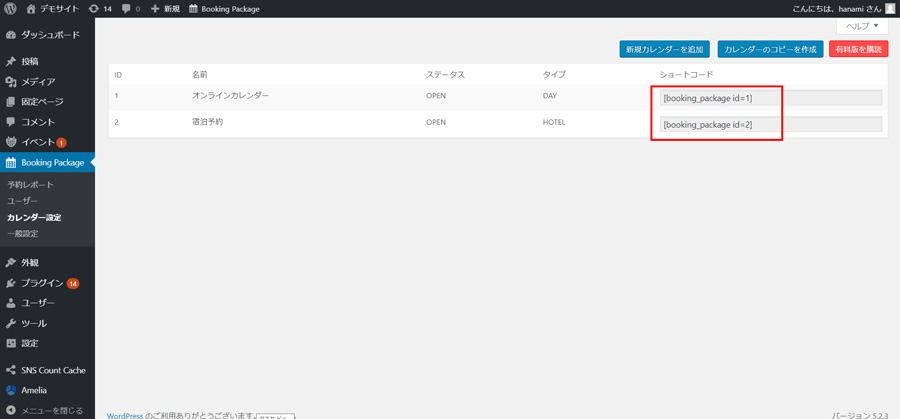
Task: Click the ツール wrench icon
Action: pyautogui.click(x=10, y=323)
